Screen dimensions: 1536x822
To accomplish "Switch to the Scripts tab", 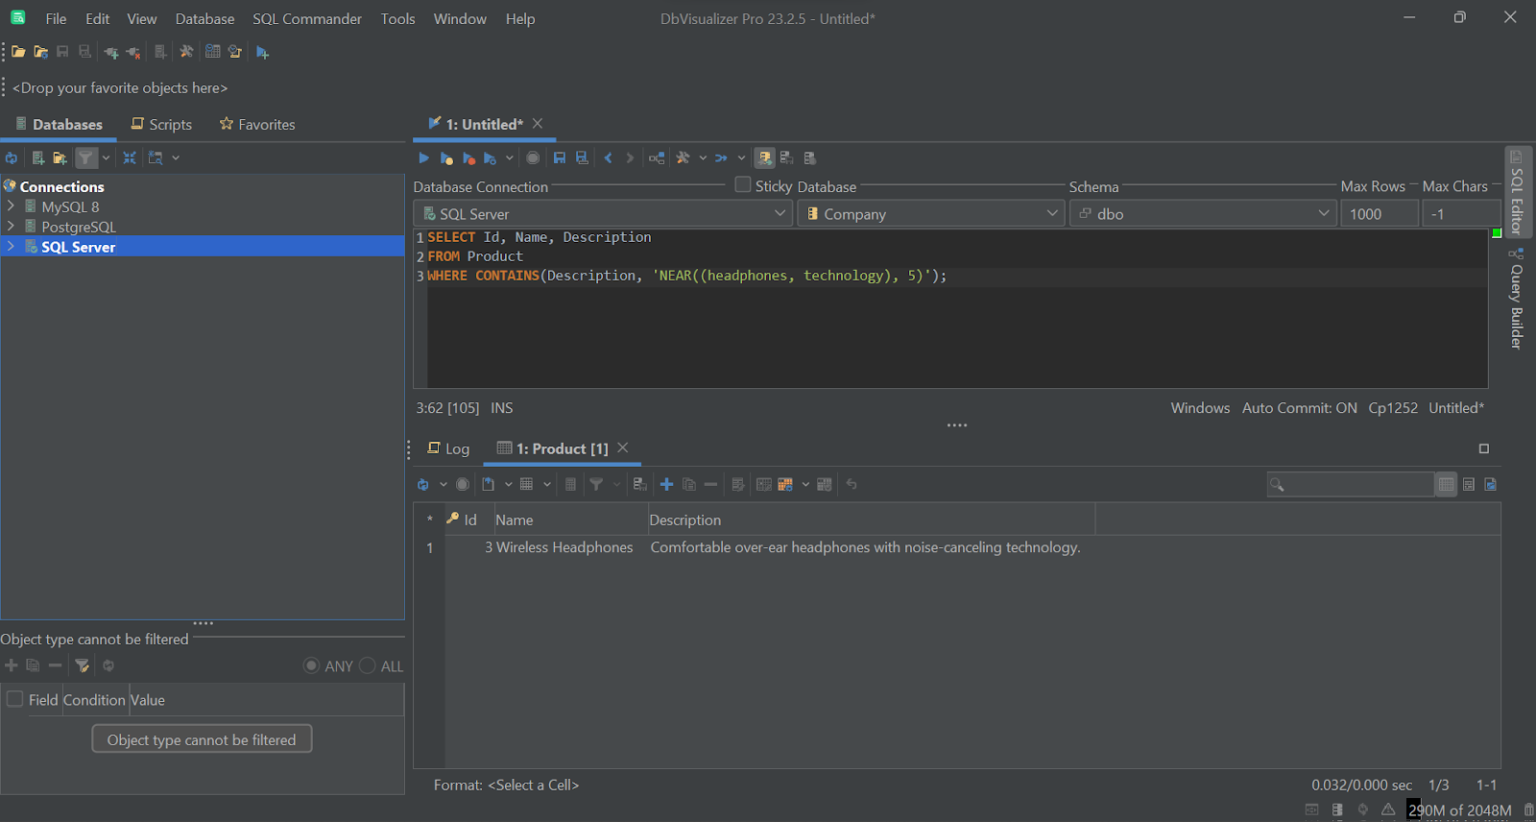I will click(162, 124).
